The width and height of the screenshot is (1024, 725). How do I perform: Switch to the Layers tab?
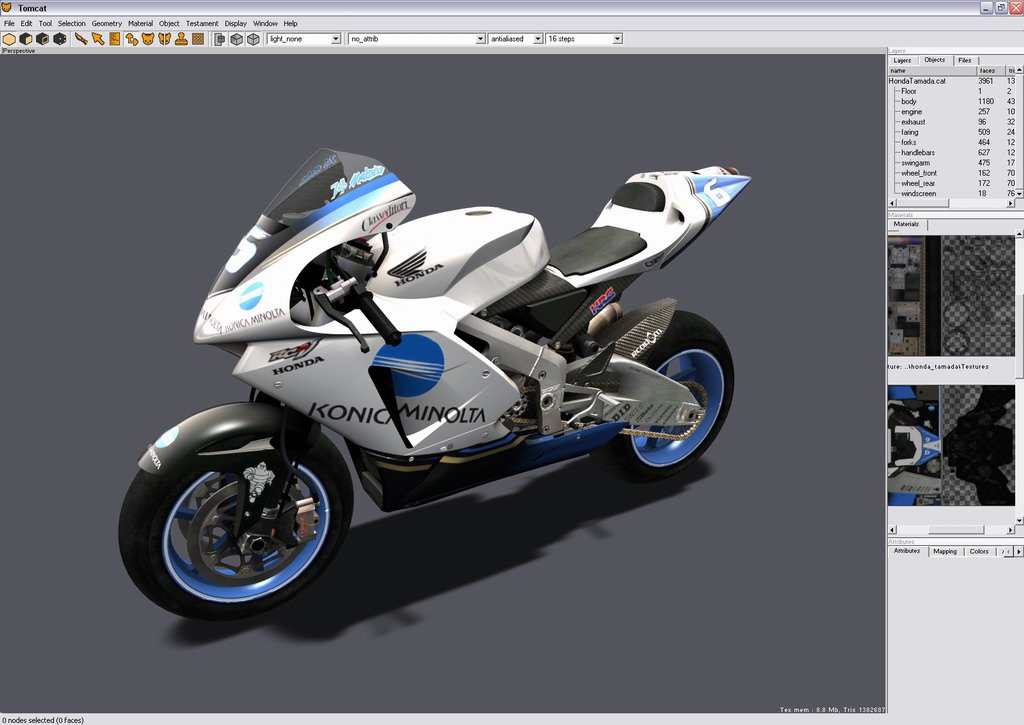pos(903,60)
